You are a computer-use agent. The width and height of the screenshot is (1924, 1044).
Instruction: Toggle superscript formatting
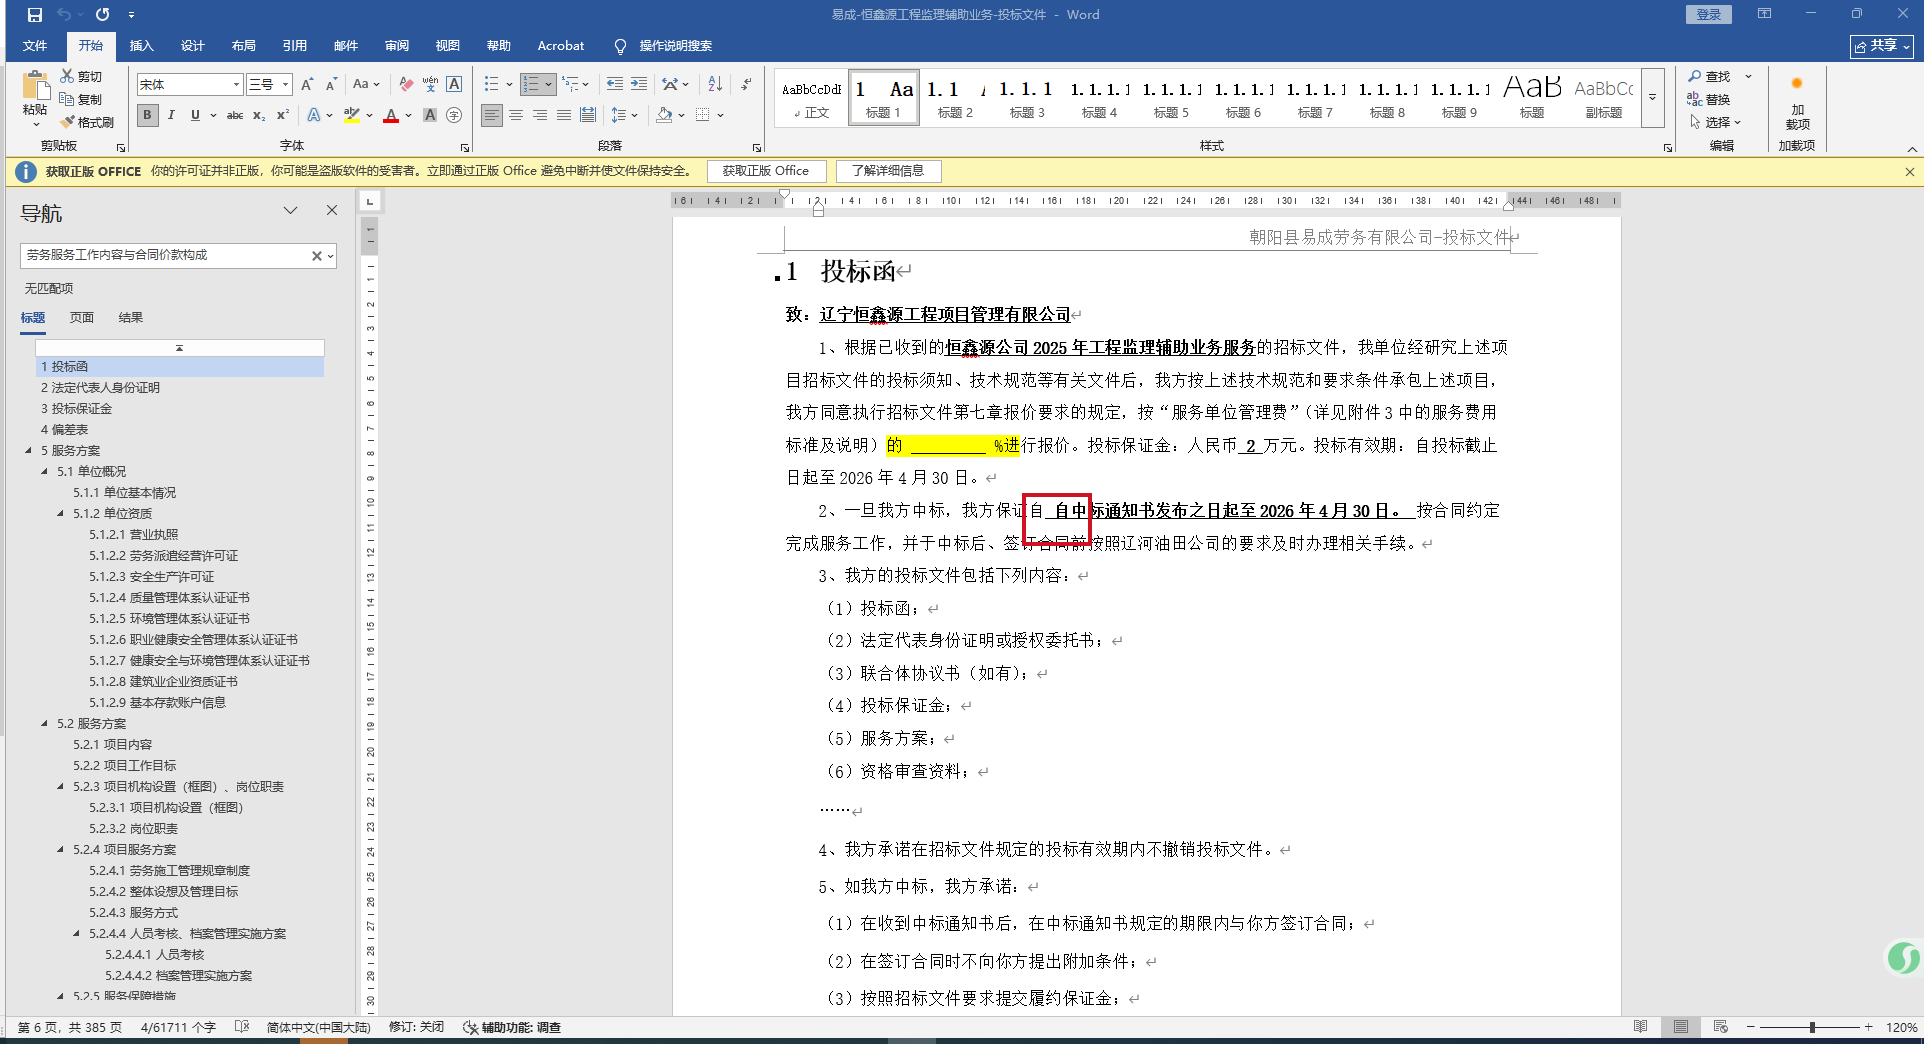283,115
